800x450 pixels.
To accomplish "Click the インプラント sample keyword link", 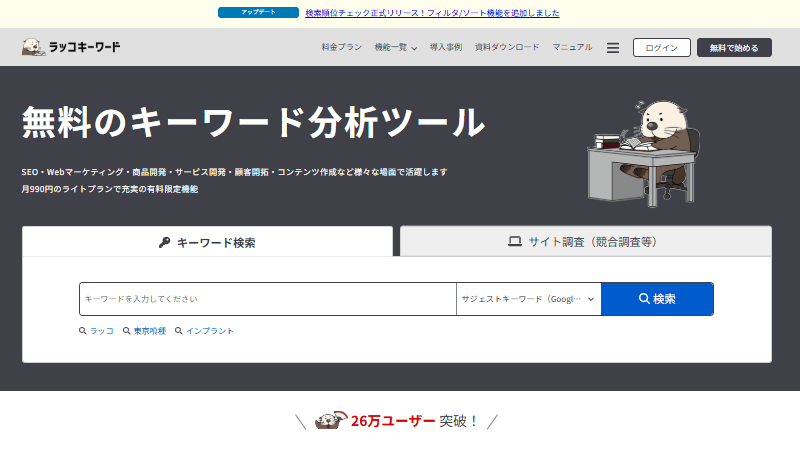I will click(x=210, y=331).
